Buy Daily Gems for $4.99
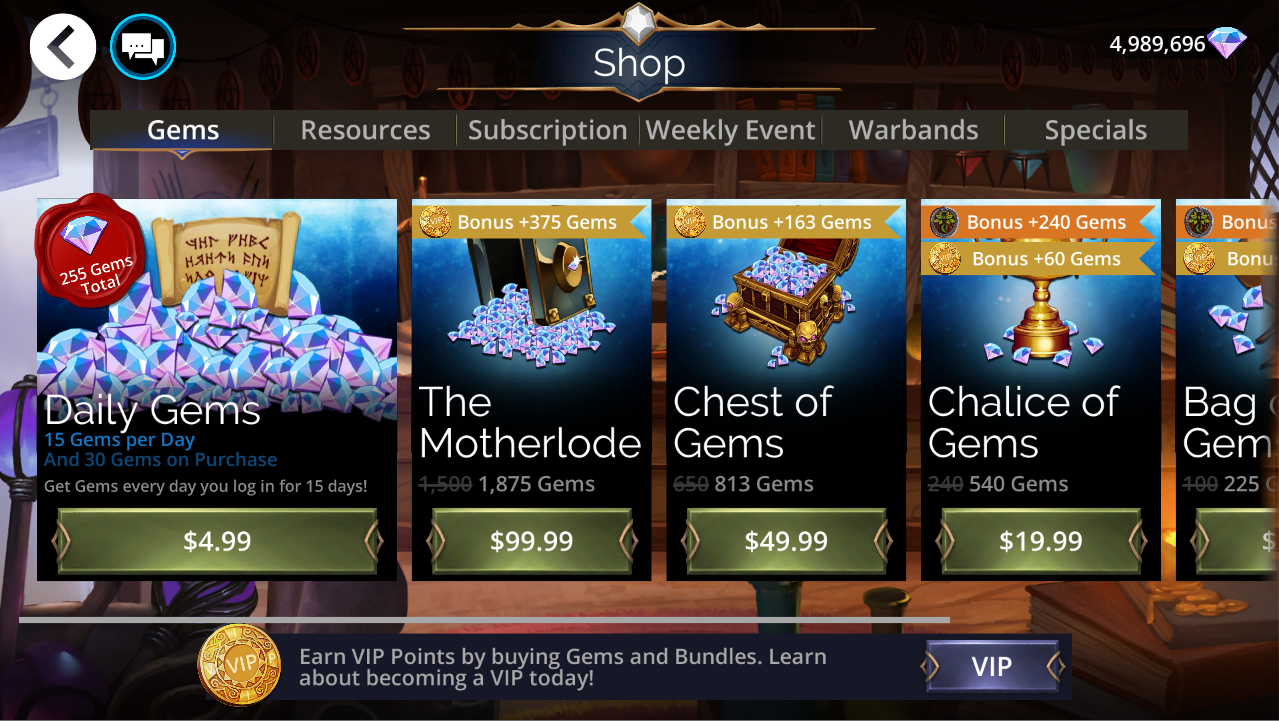Image resolution: width=1279 pixels, height=721 pixels. click(217, 541)
